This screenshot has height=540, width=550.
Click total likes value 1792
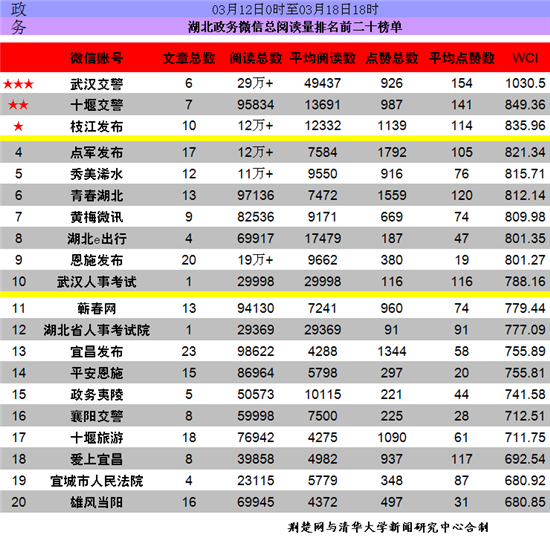[x=392, y=152]
